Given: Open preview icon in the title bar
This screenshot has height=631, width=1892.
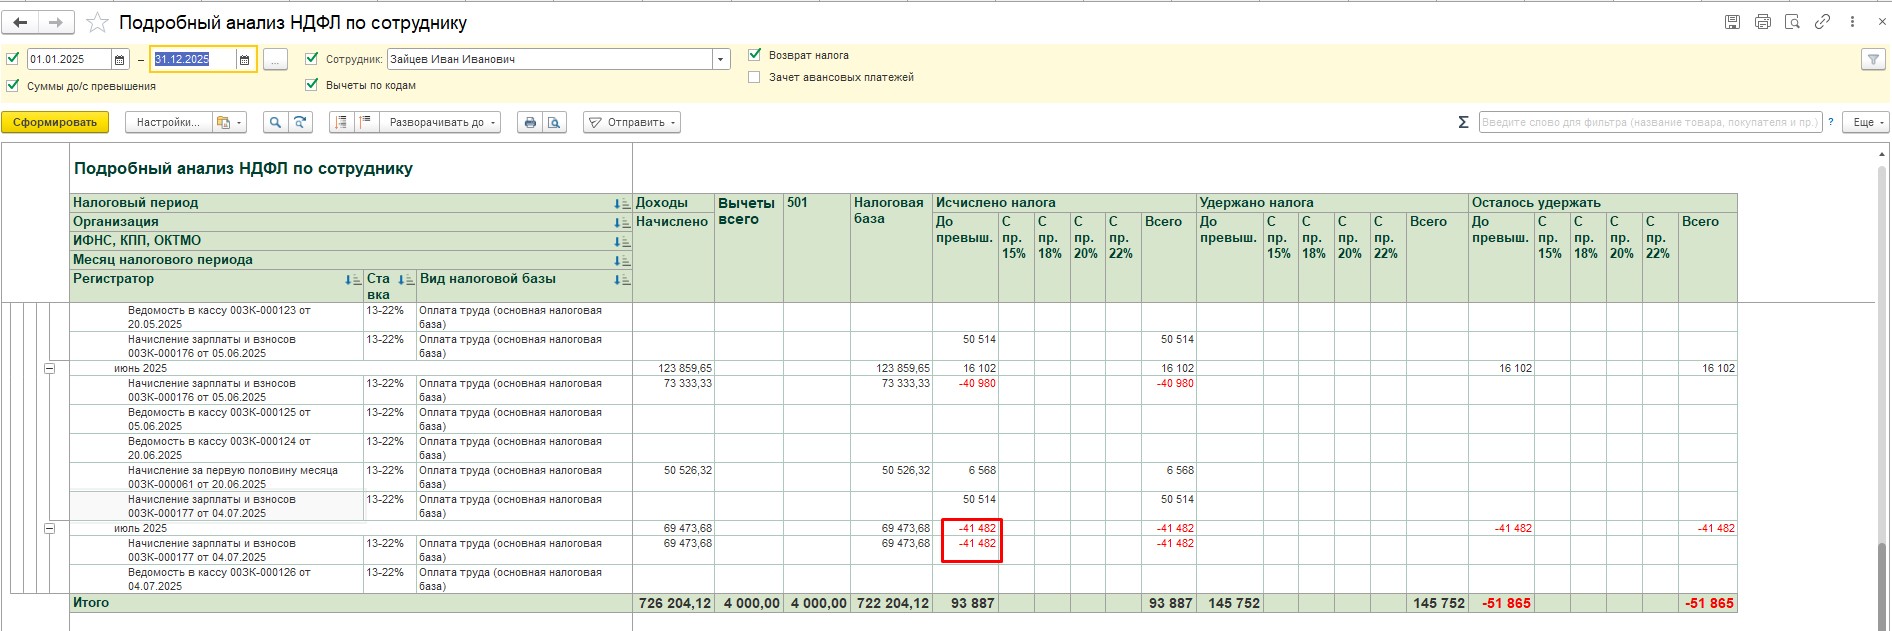Looking at the screenshot, I should click(x=1793, y=22).
